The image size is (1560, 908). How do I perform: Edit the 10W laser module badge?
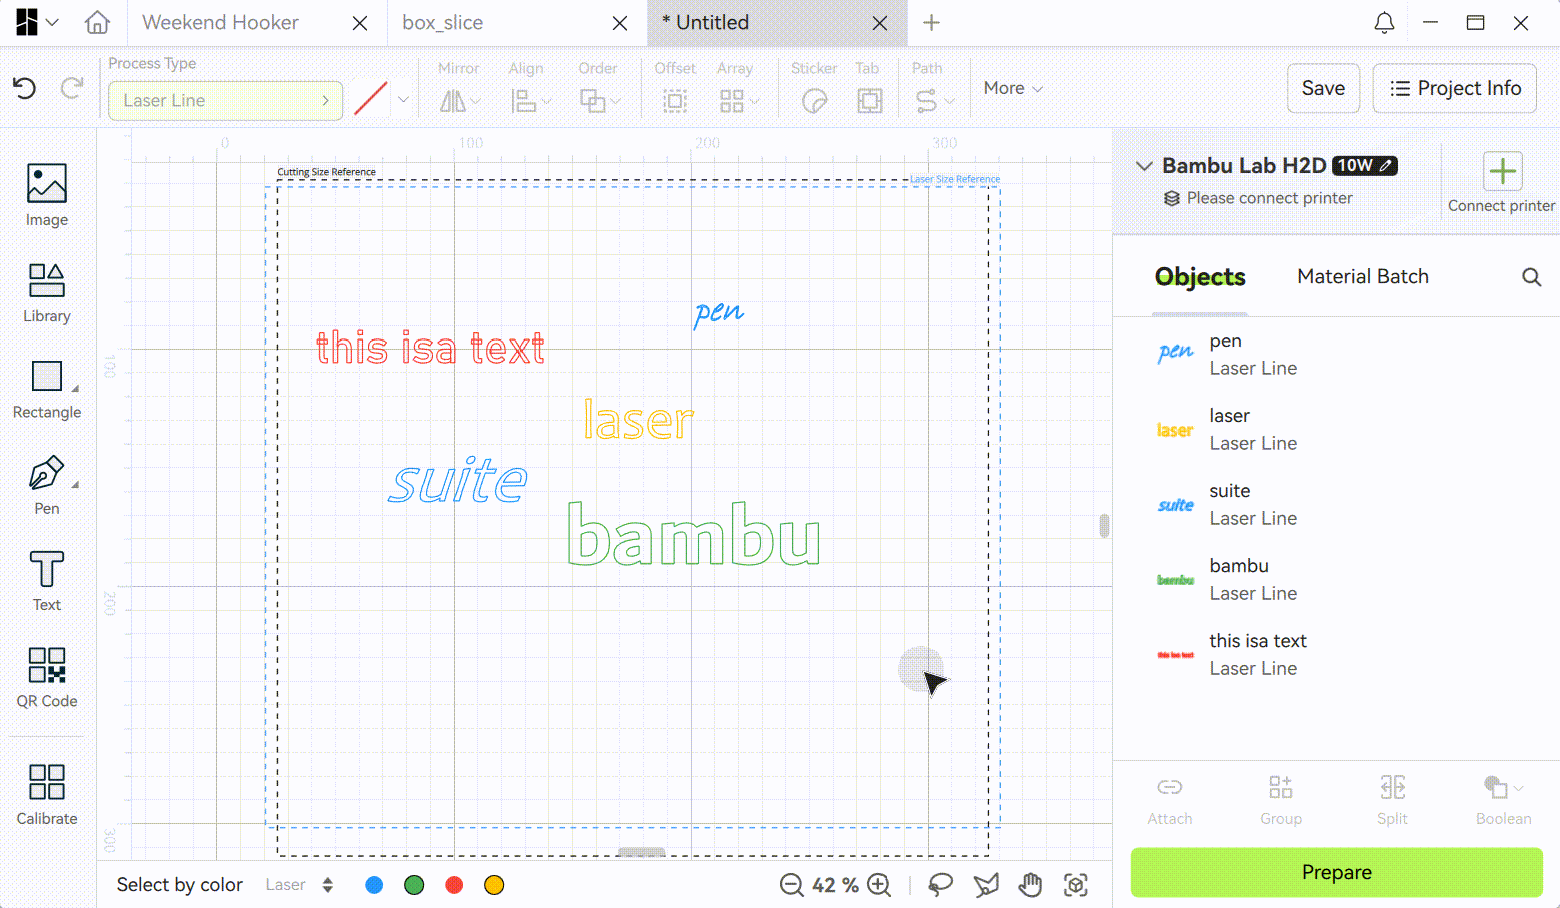[x=1365, y=166]
